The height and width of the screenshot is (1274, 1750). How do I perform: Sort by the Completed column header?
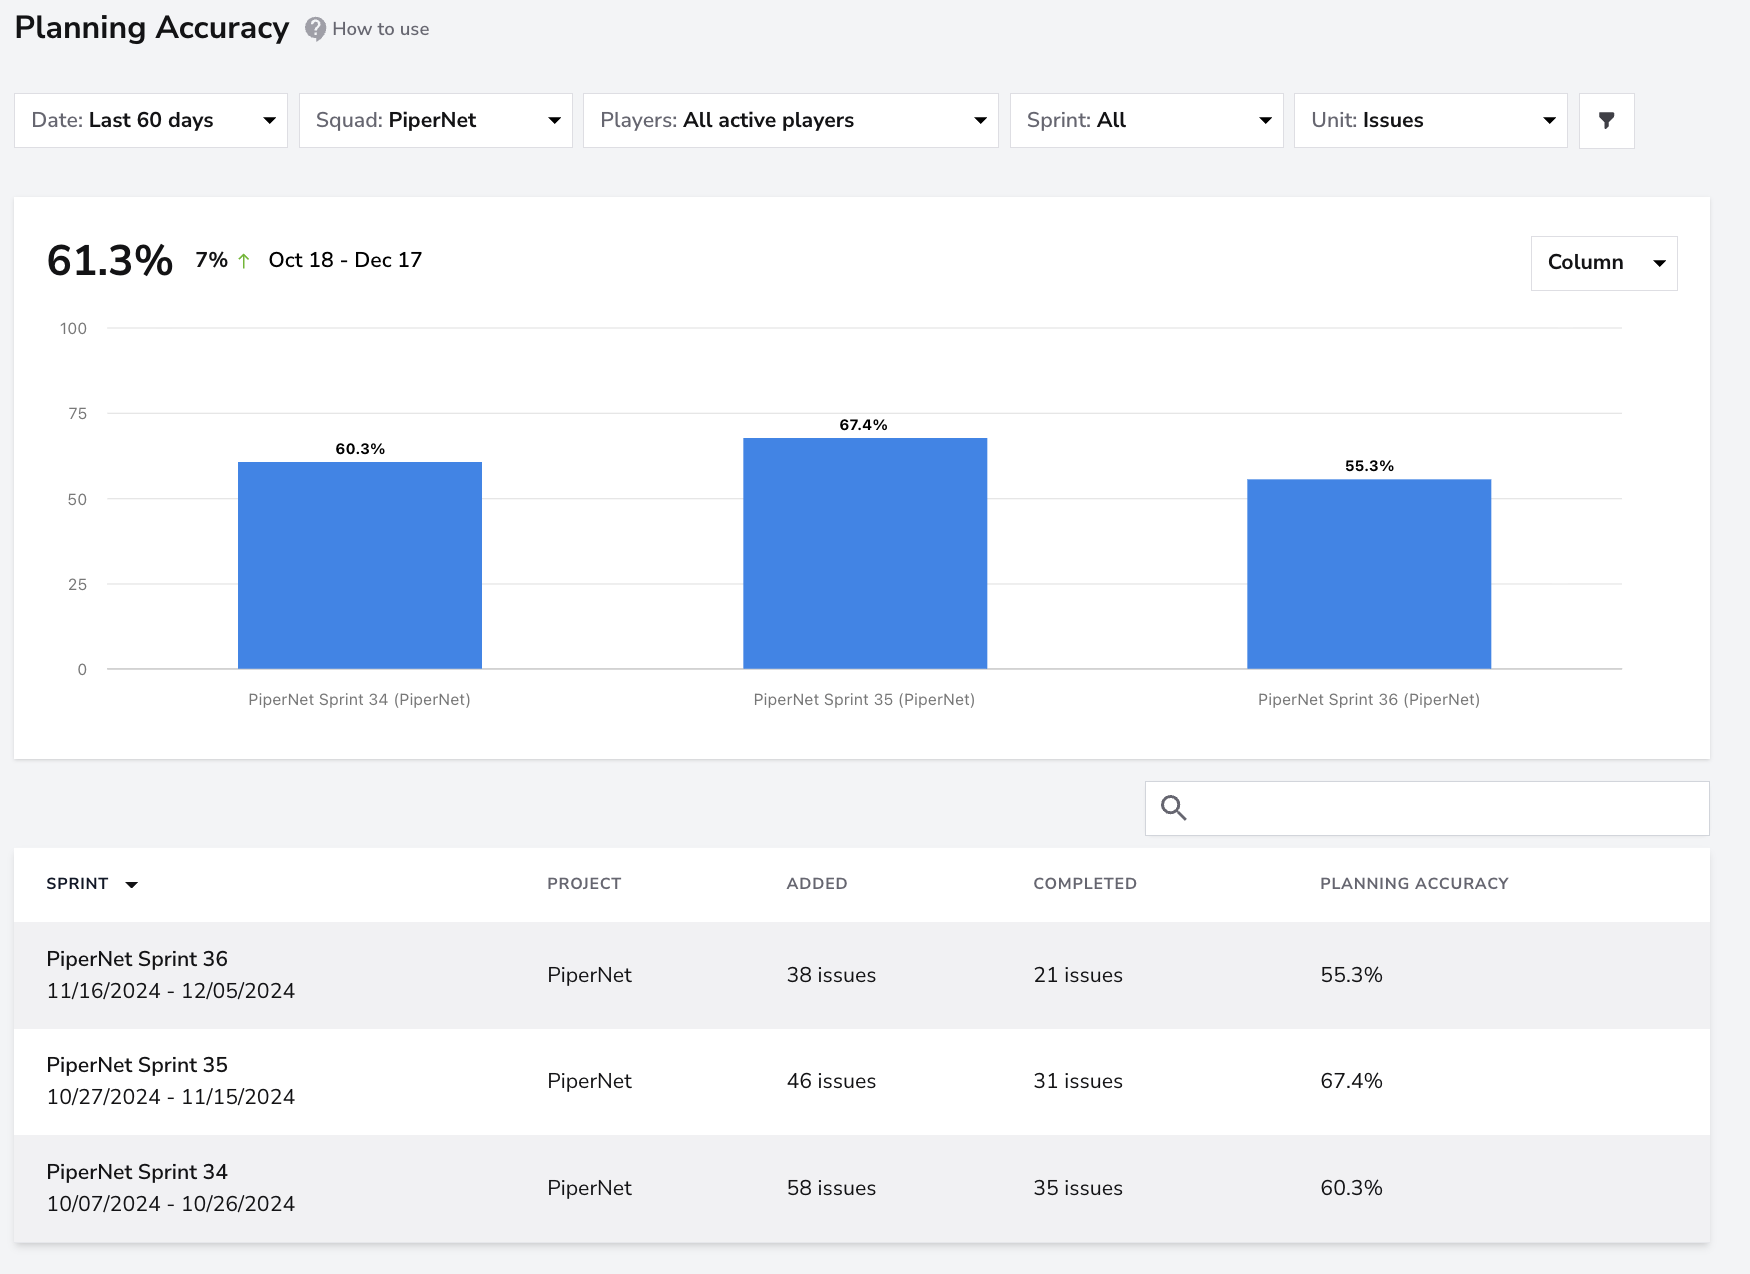pos(1085,884)
